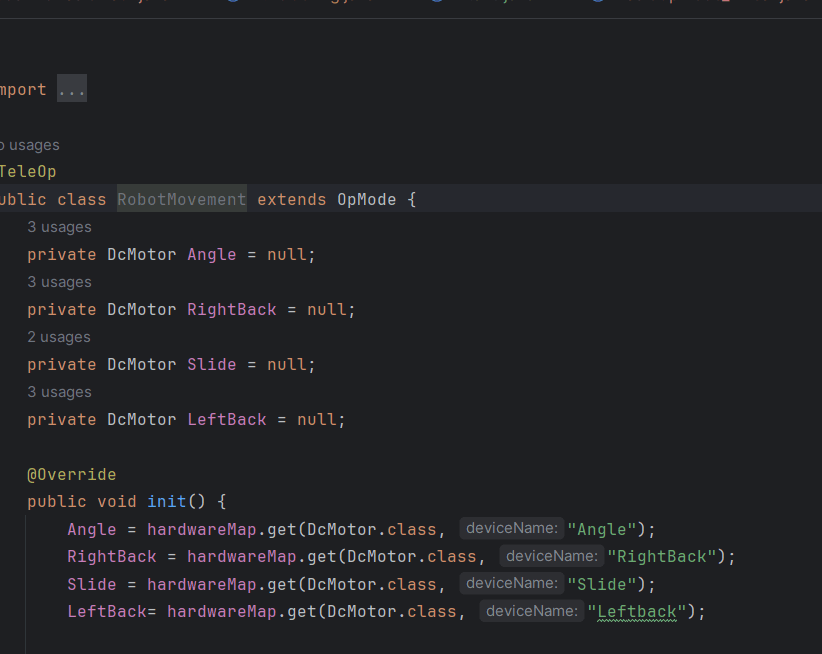Click the @Override annotation

point(71,474)
